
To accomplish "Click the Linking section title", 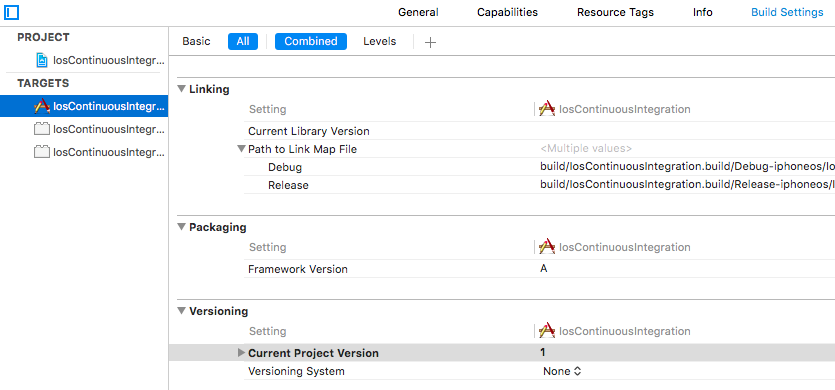I will [x=209, y=90].
